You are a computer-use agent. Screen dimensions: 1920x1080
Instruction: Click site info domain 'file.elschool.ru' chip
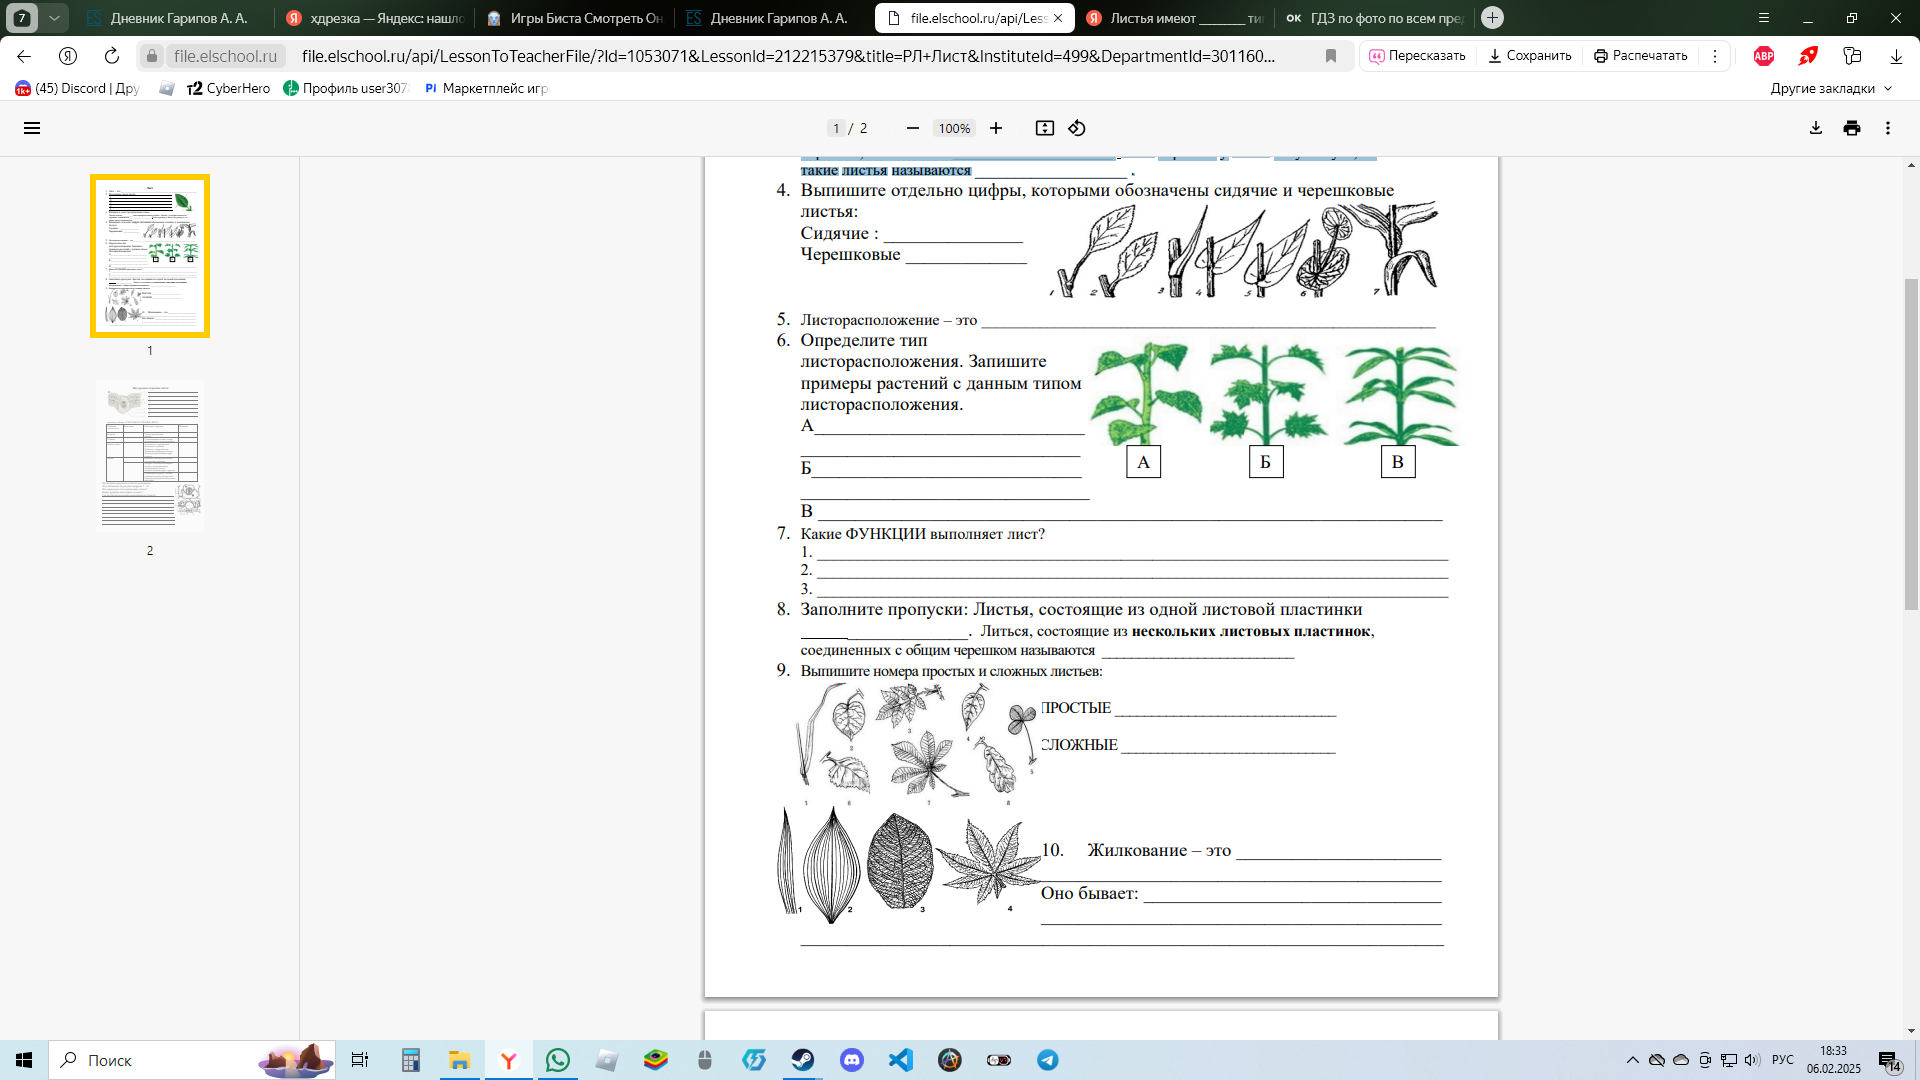click(x=225, y=56)
